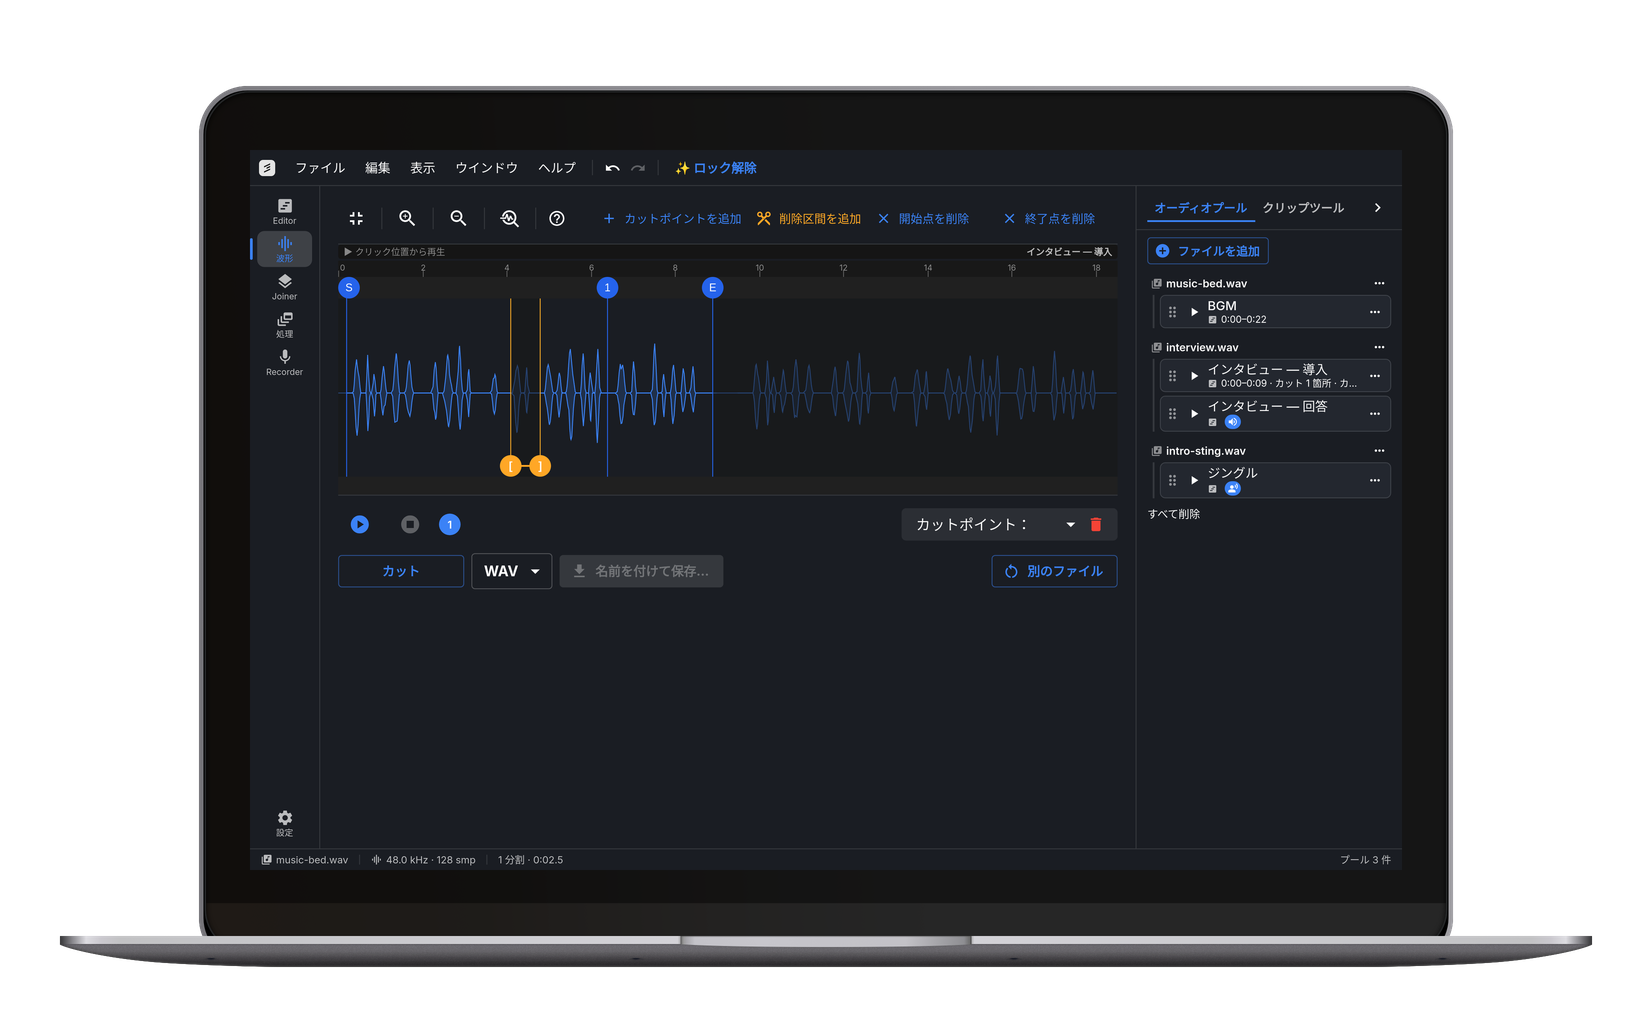Open options menu for interview.wav
This screenshot has height=1020, width=1652.
pyautogui.click(x=1379, y=347)
